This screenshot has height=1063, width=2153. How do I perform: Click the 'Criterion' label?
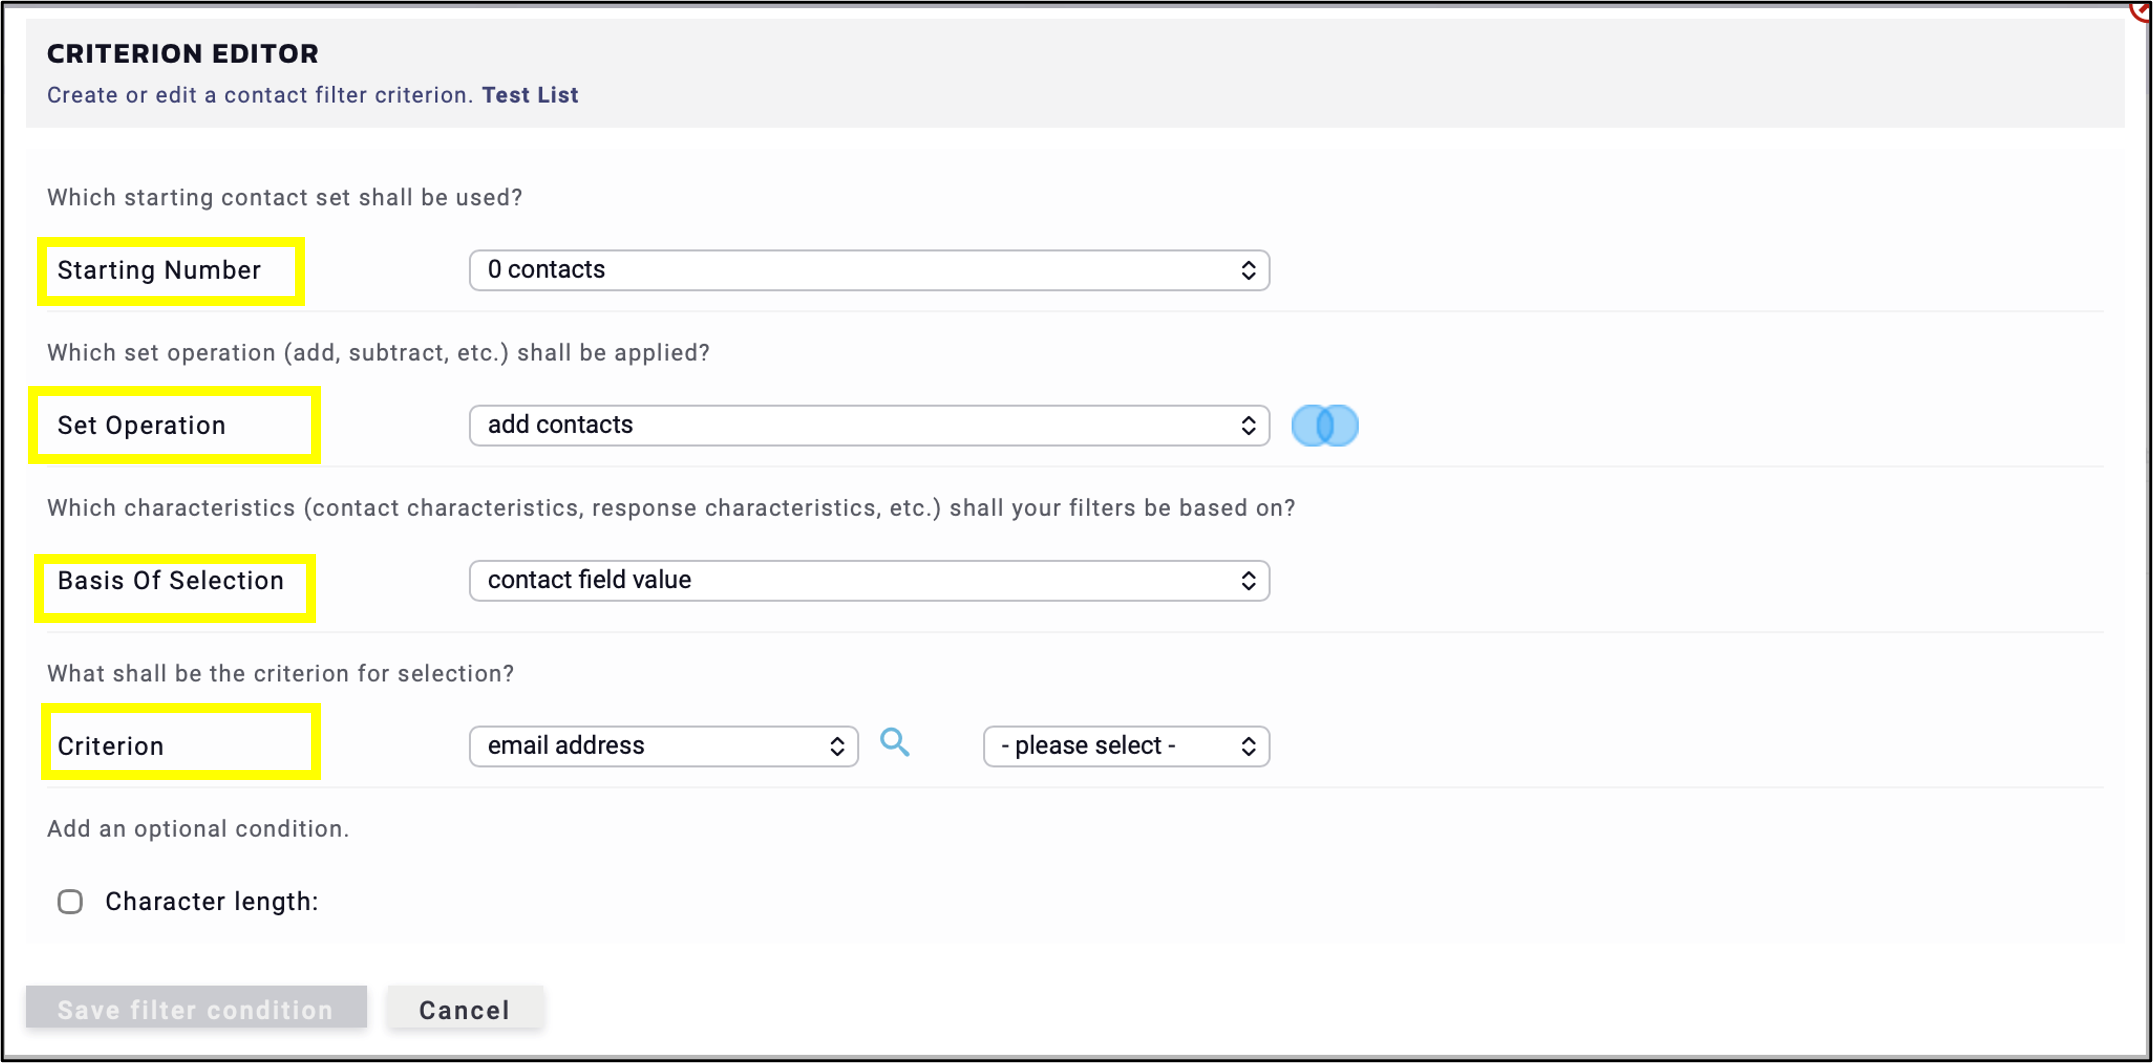(111, 746)
